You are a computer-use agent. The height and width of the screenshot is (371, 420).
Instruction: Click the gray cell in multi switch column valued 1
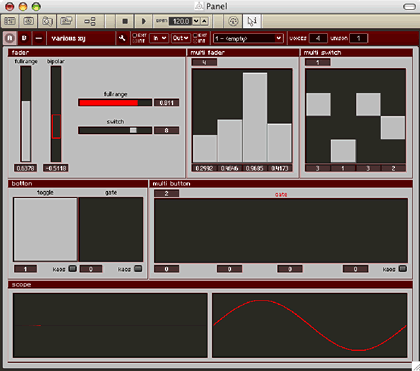coord(343,151)
